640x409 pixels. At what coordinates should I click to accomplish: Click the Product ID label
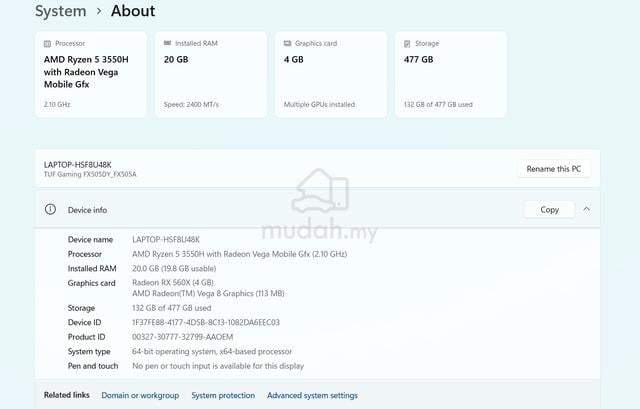click(x=86, y=337)
